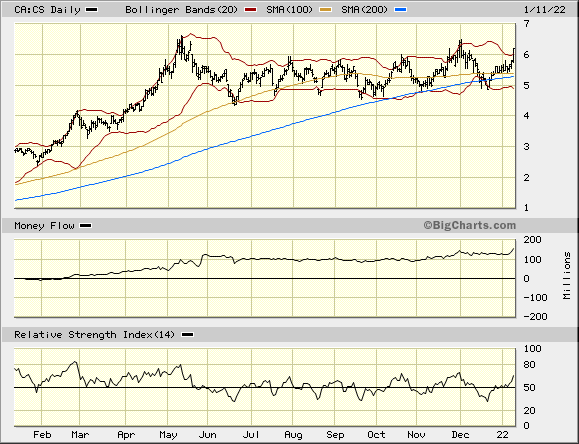Click price axis value 6
579x444 pixels.
527,55
